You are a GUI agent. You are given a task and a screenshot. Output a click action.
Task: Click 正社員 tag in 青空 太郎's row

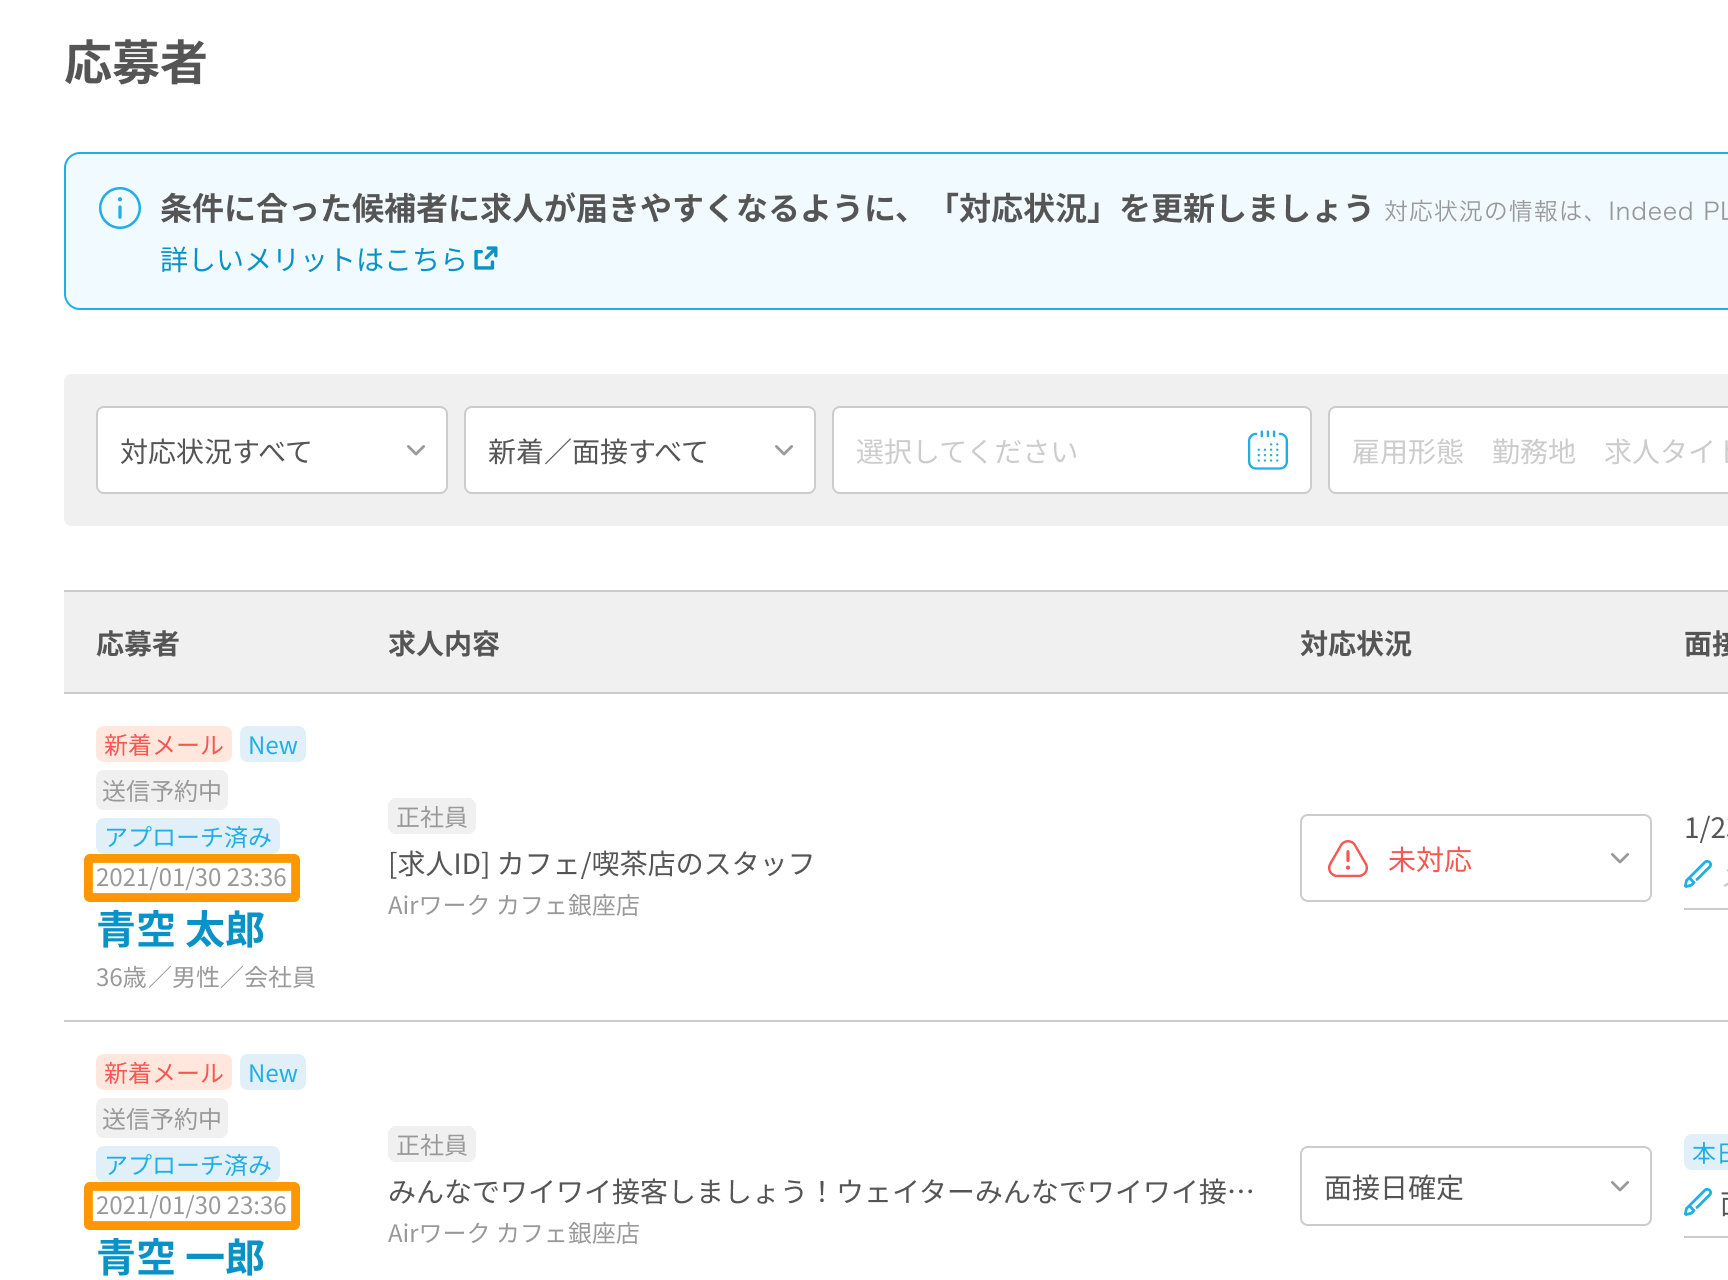point(432,817)
